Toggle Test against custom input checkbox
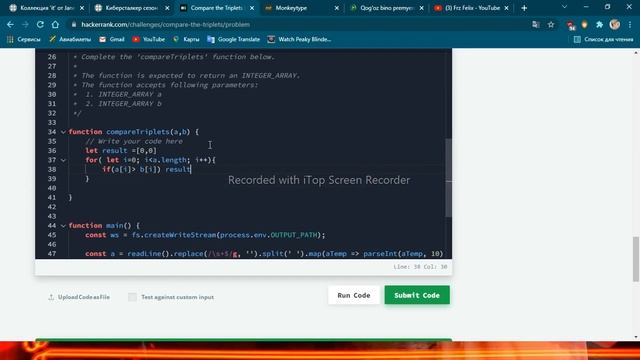640x360 pixels. click(x=132, y=297)
